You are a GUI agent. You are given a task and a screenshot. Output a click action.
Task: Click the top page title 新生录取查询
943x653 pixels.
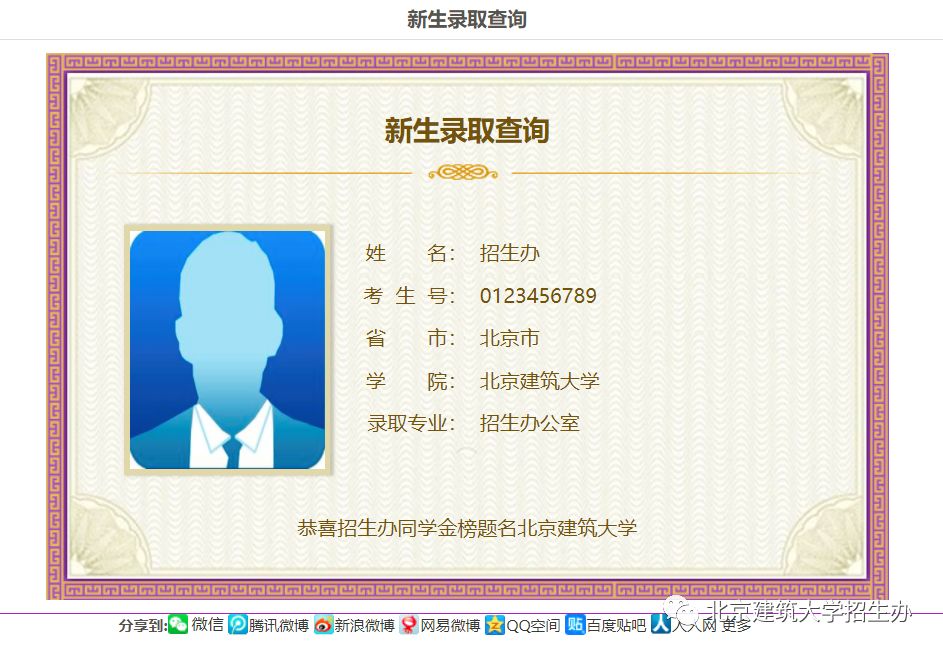(466, 19)
